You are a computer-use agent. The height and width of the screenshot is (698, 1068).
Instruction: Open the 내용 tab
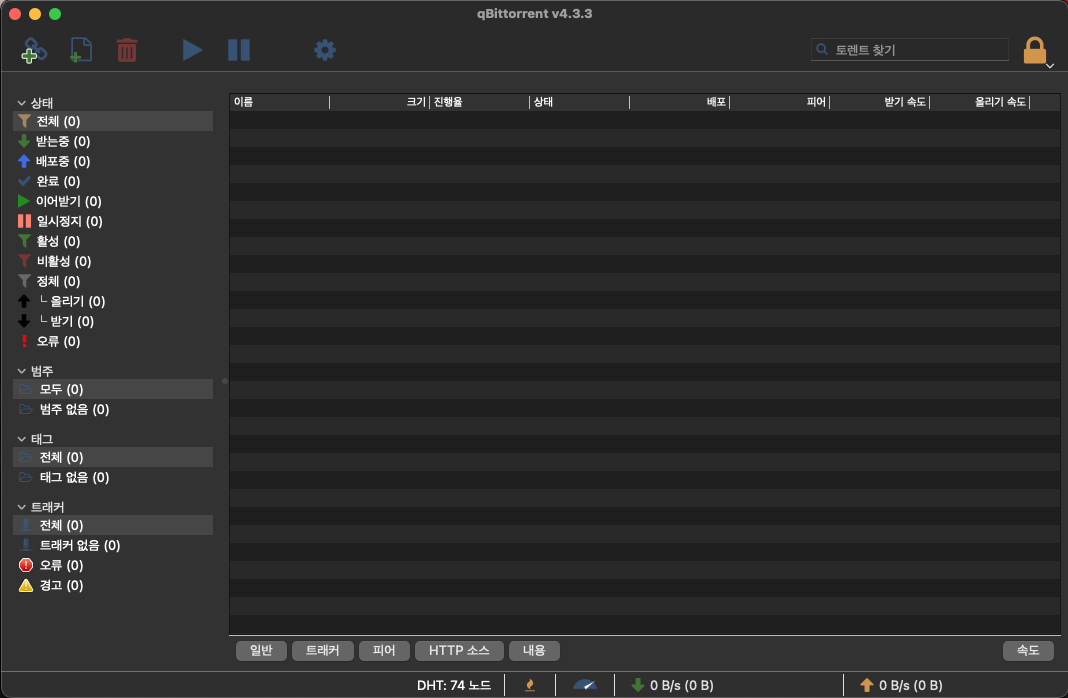(535, 651)
